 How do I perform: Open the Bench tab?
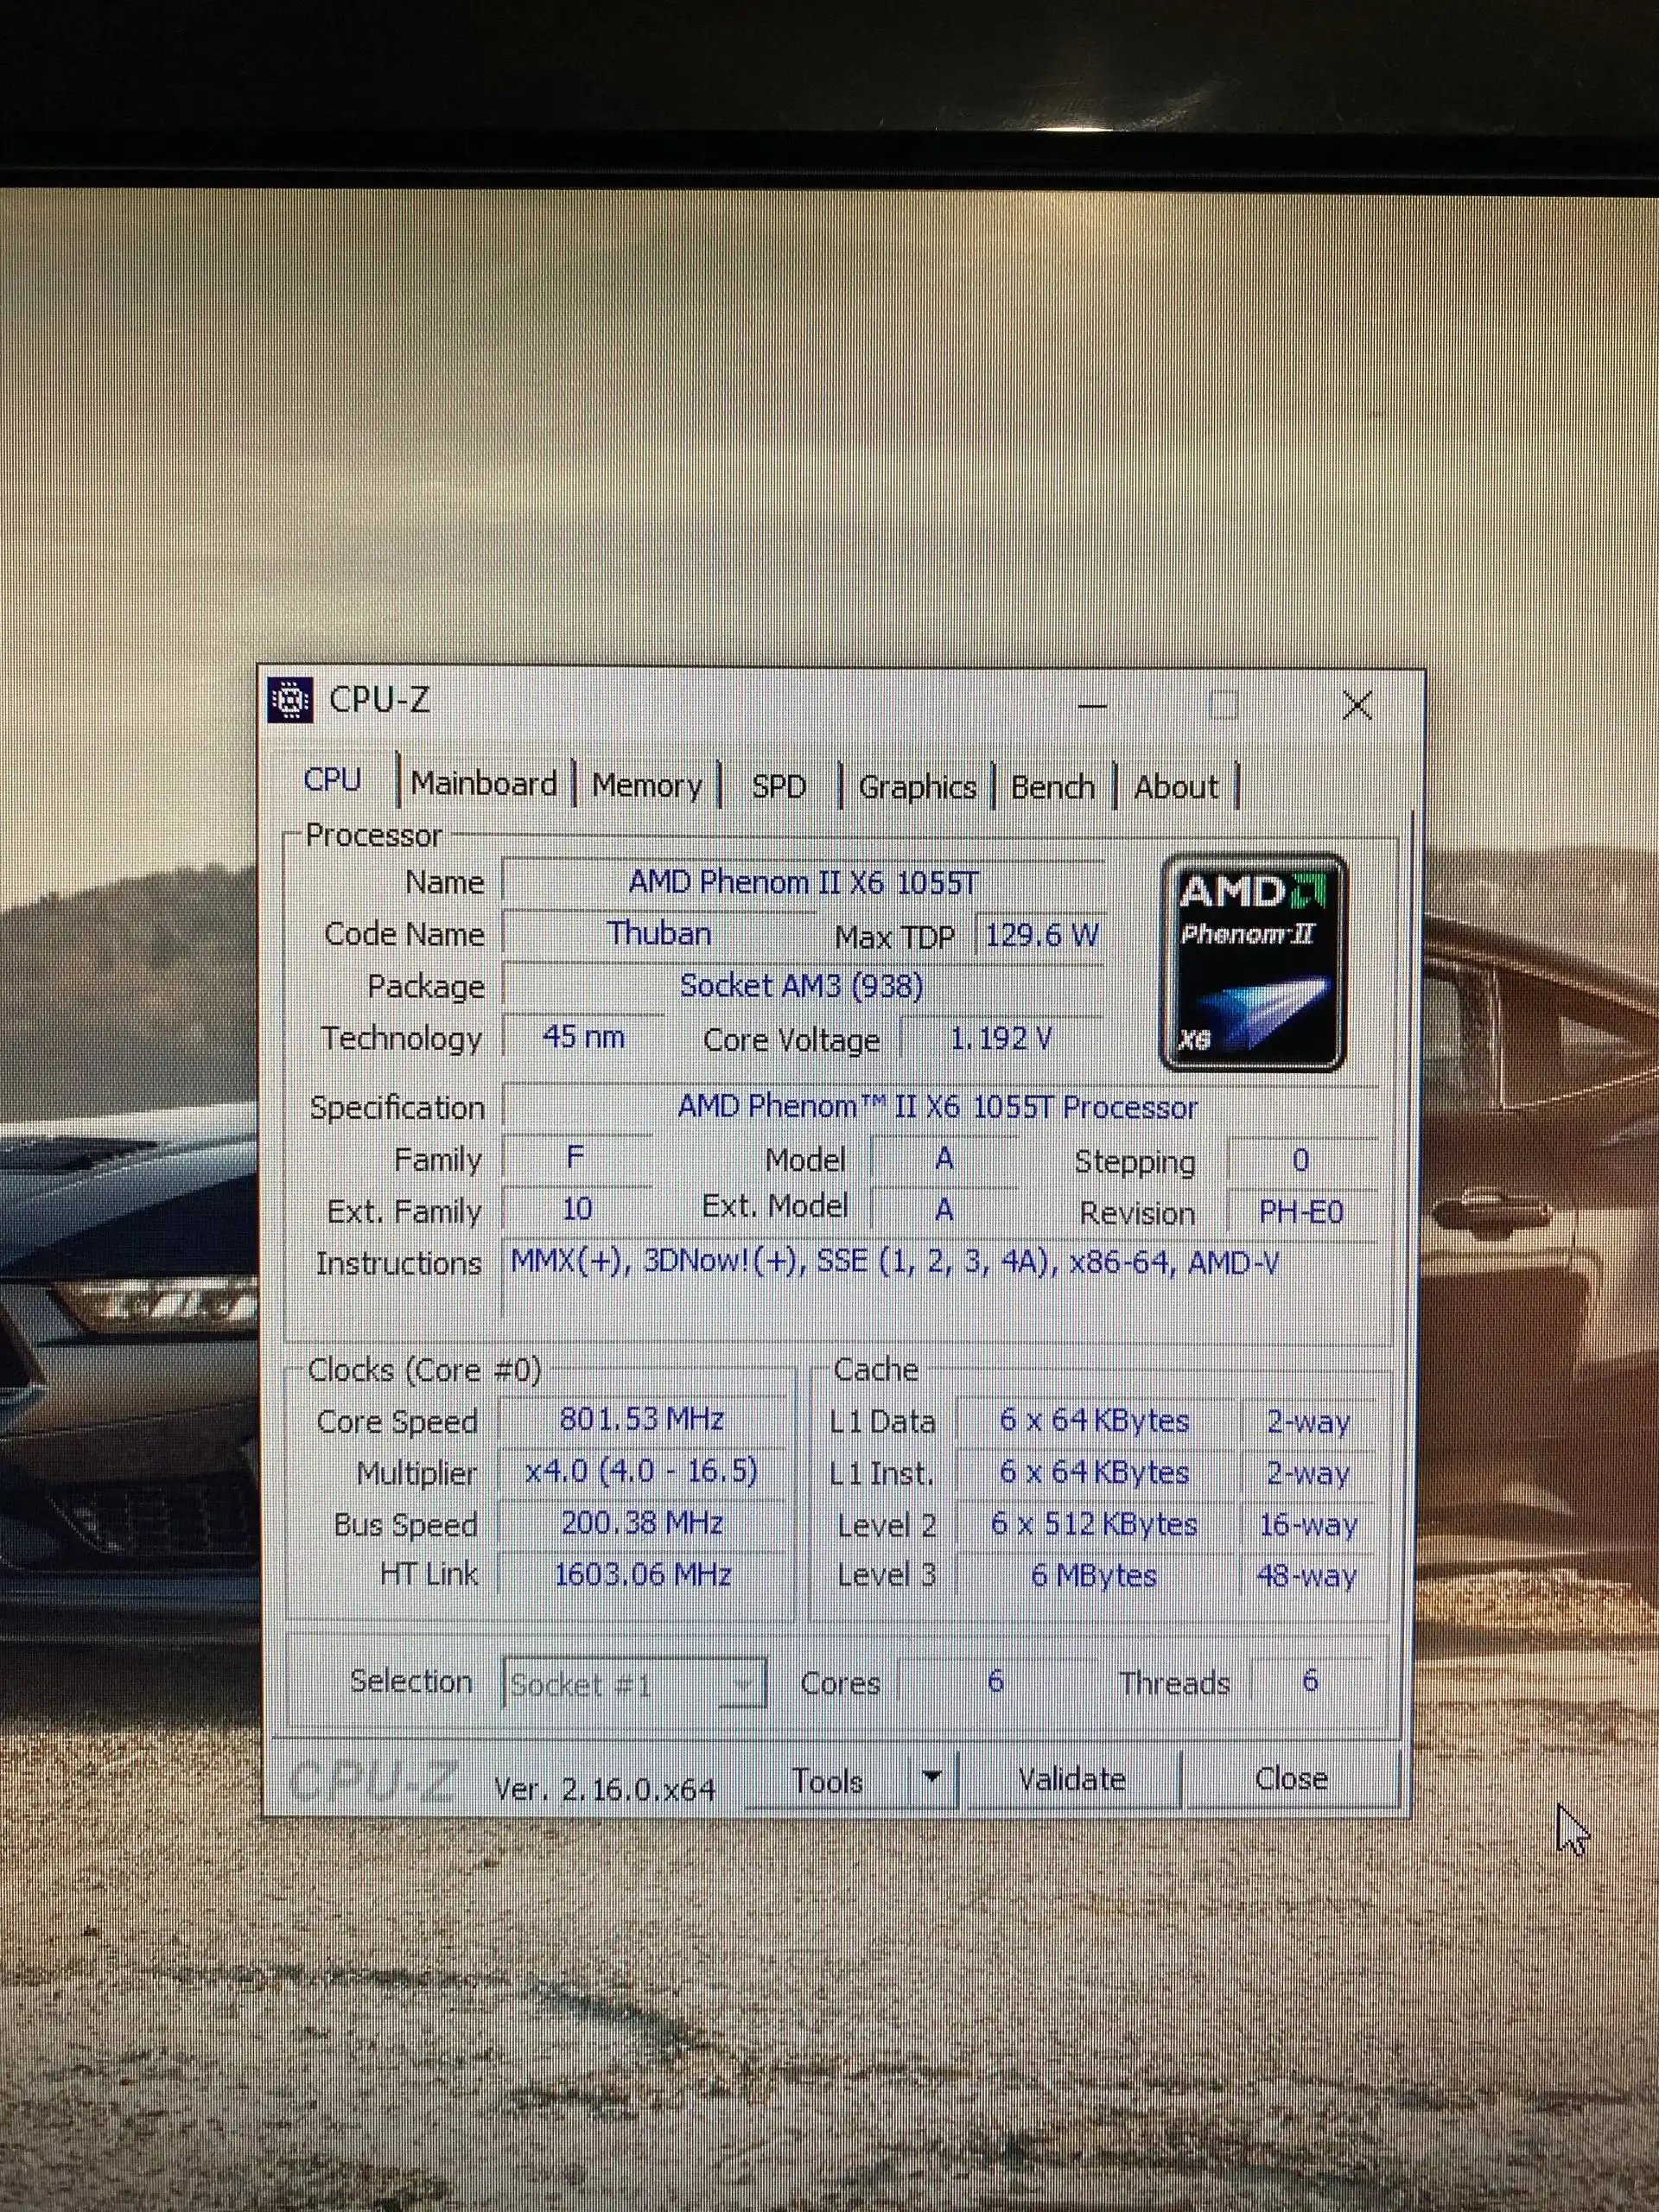(x=1052, y=786)
